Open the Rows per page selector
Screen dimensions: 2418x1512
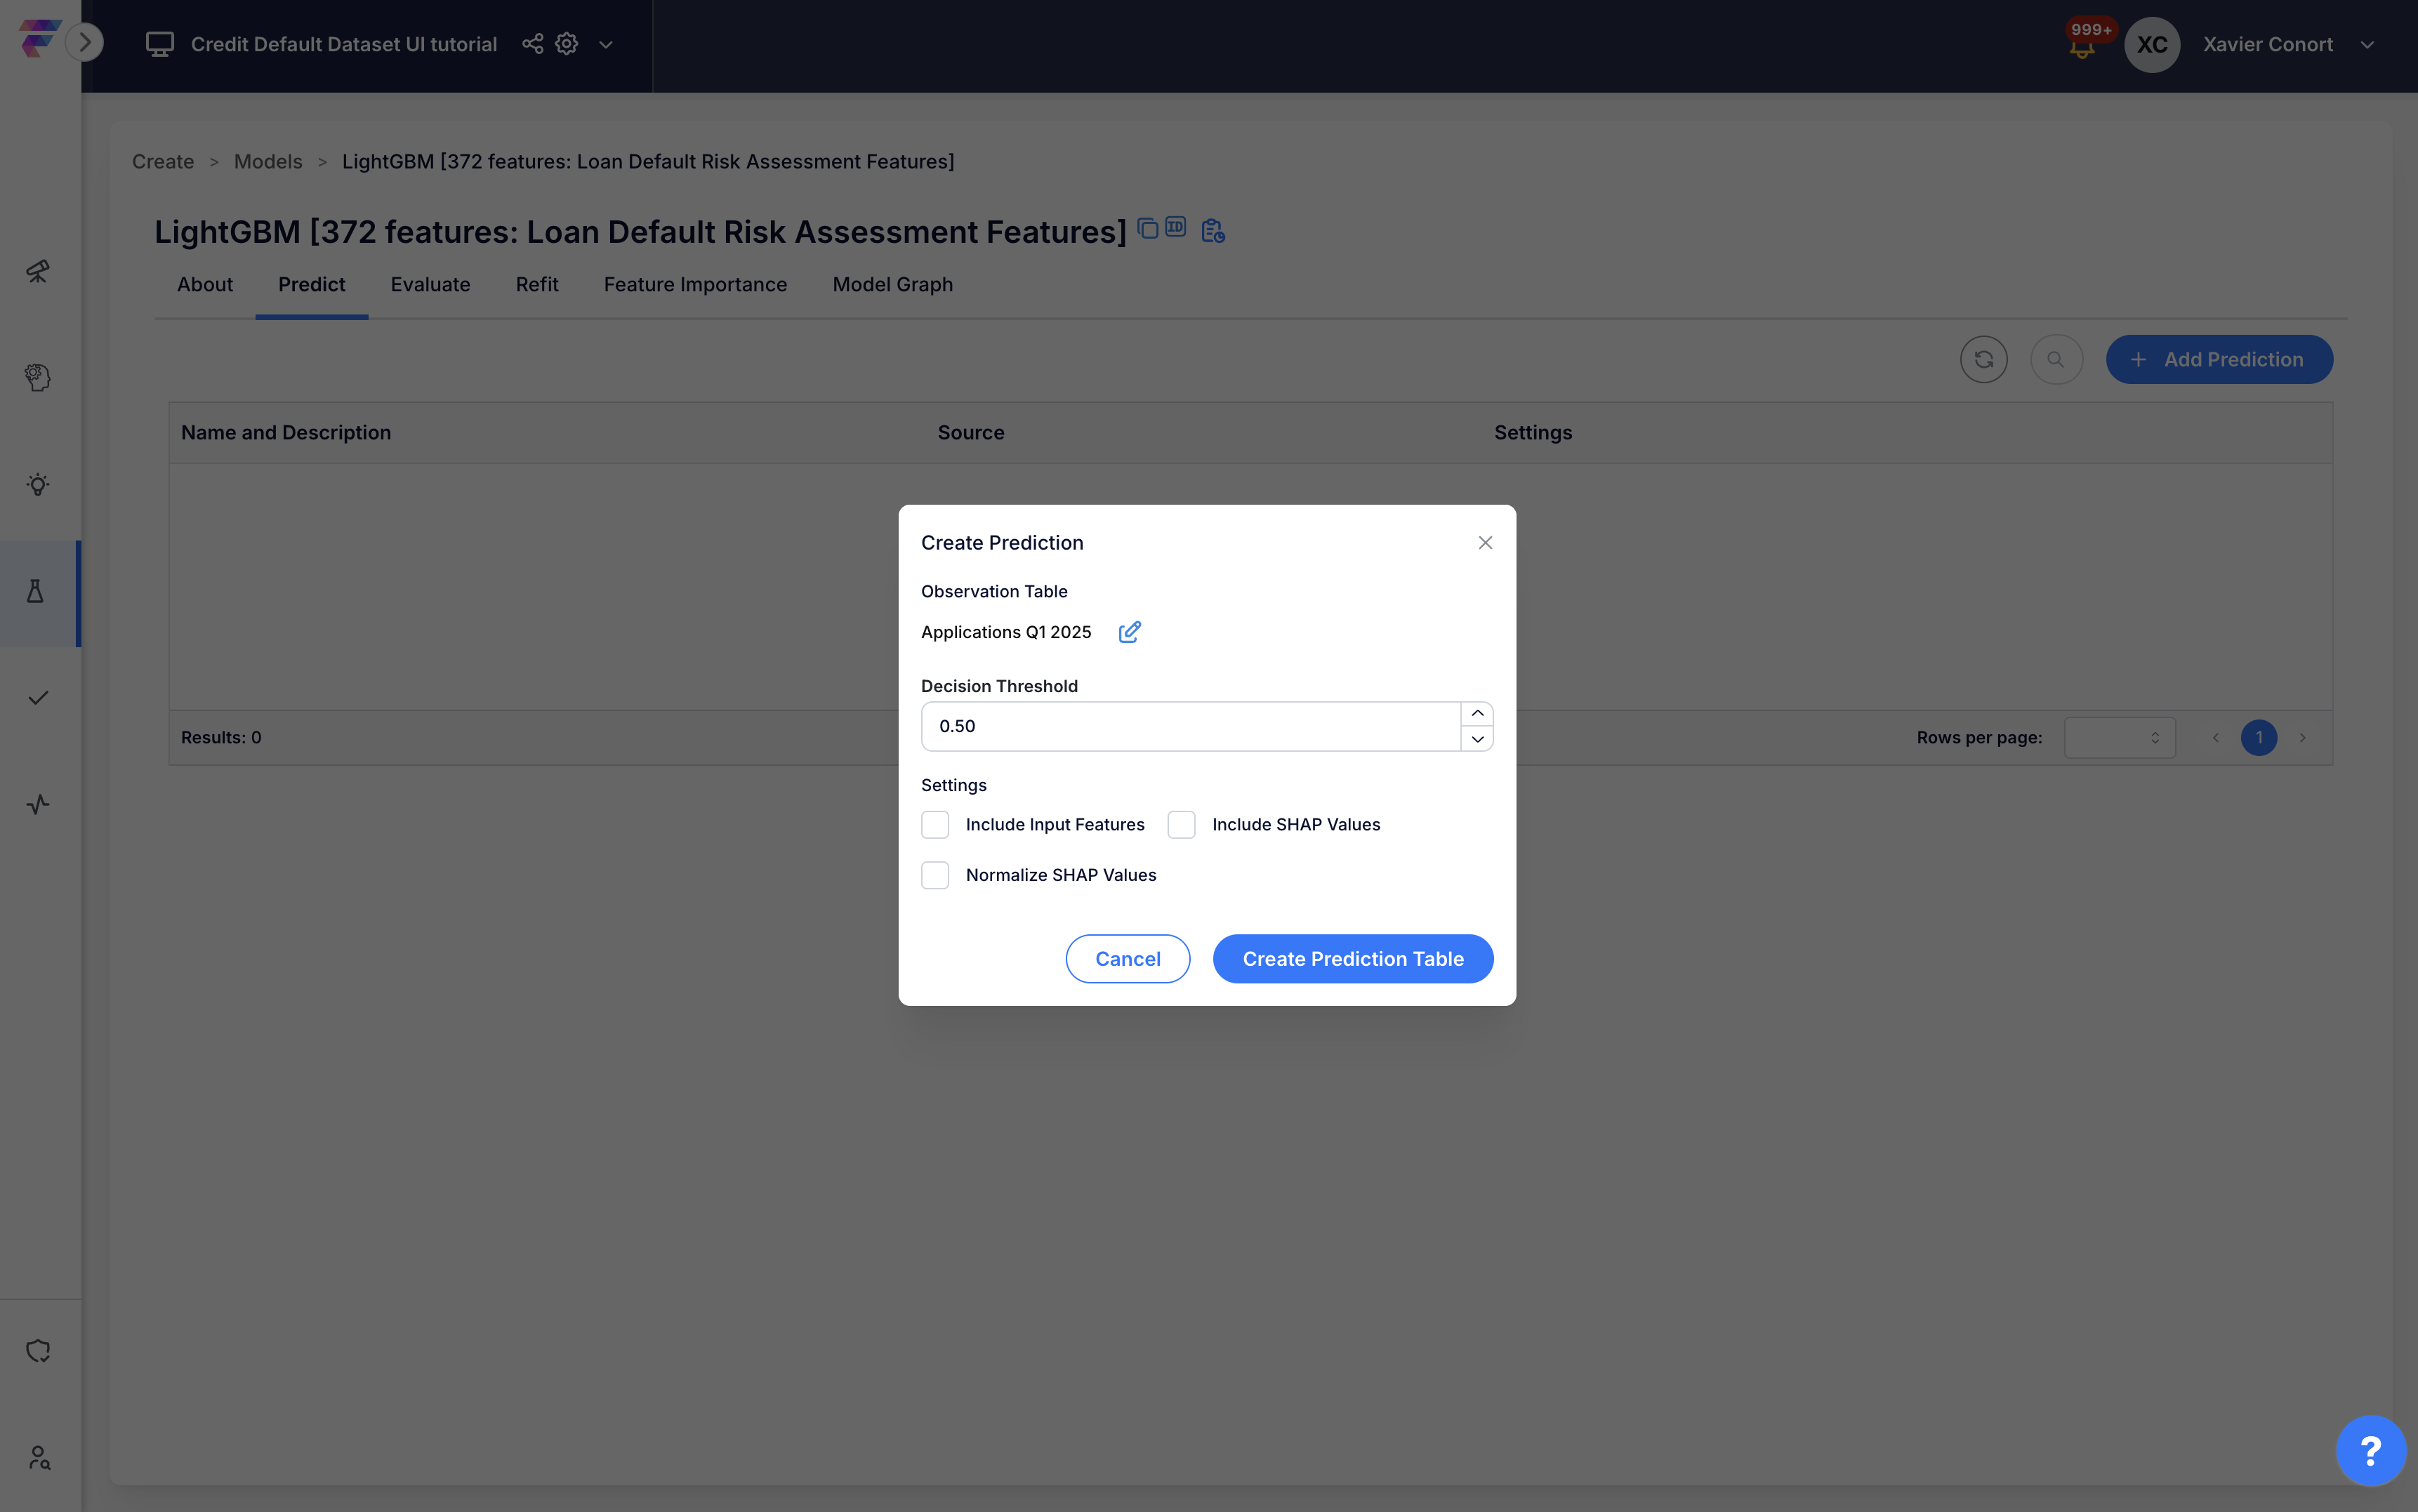pyautogui.click(x=2119, y=737)
